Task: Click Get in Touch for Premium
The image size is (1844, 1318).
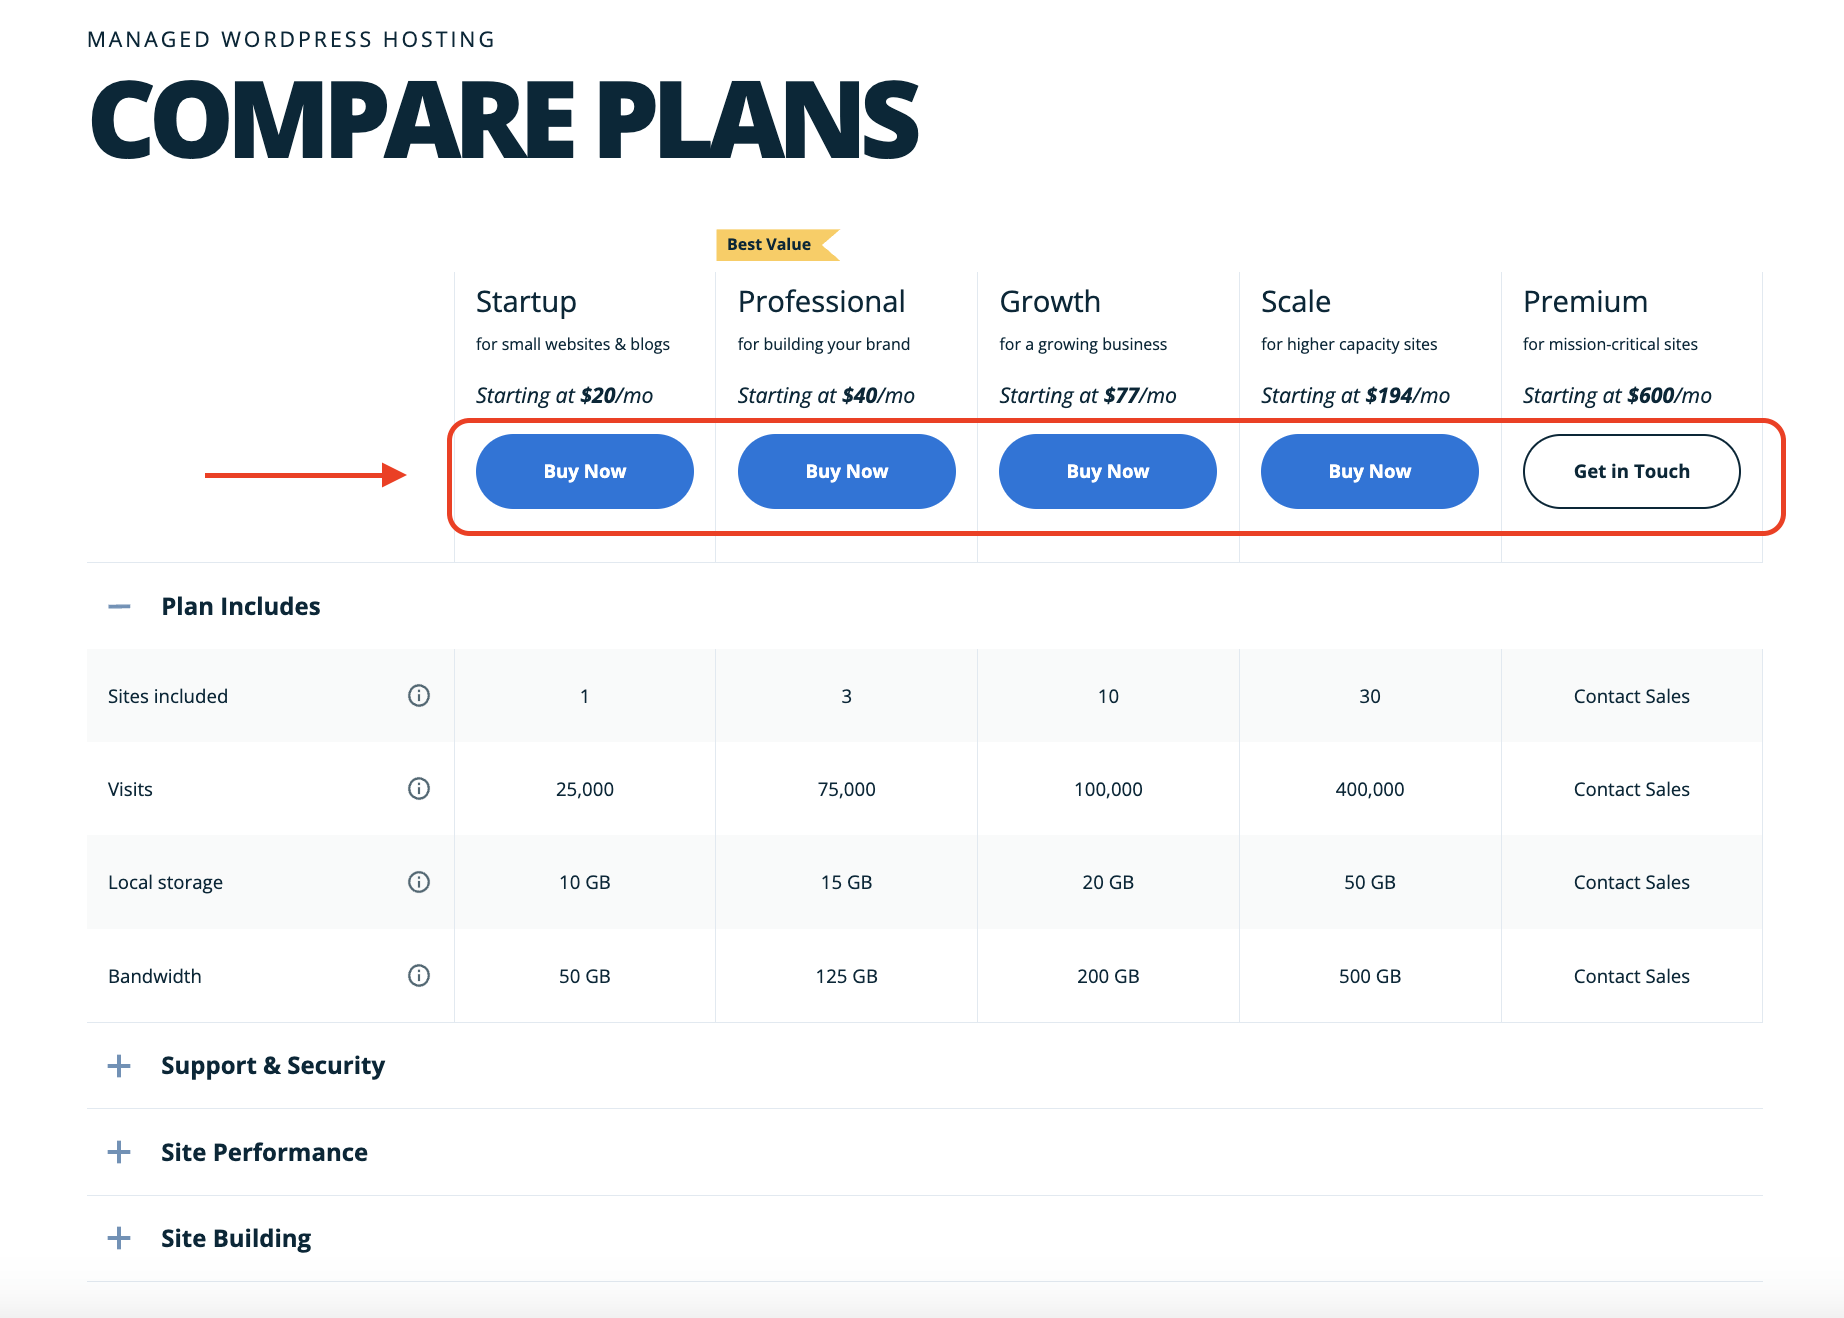Action: tap(1631, 471)
